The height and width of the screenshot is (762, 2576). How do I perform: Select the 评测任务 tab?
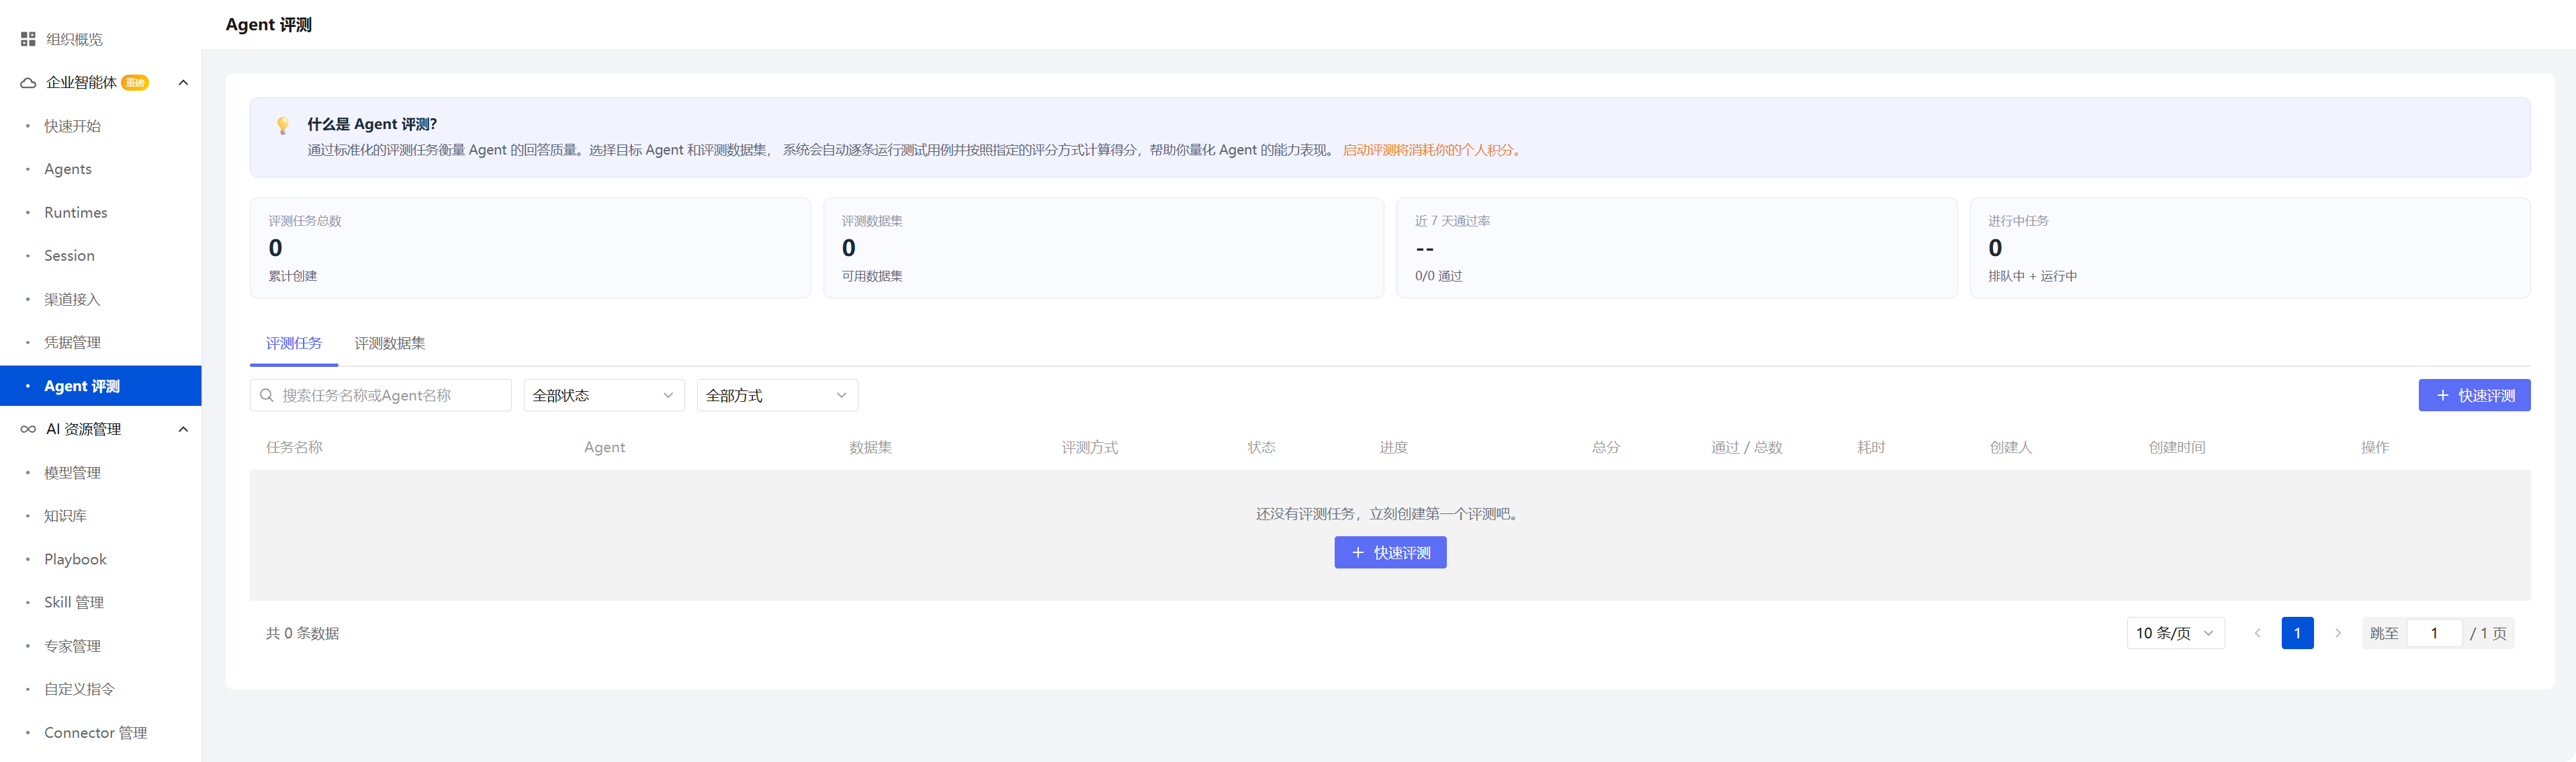tap(294, 343)
